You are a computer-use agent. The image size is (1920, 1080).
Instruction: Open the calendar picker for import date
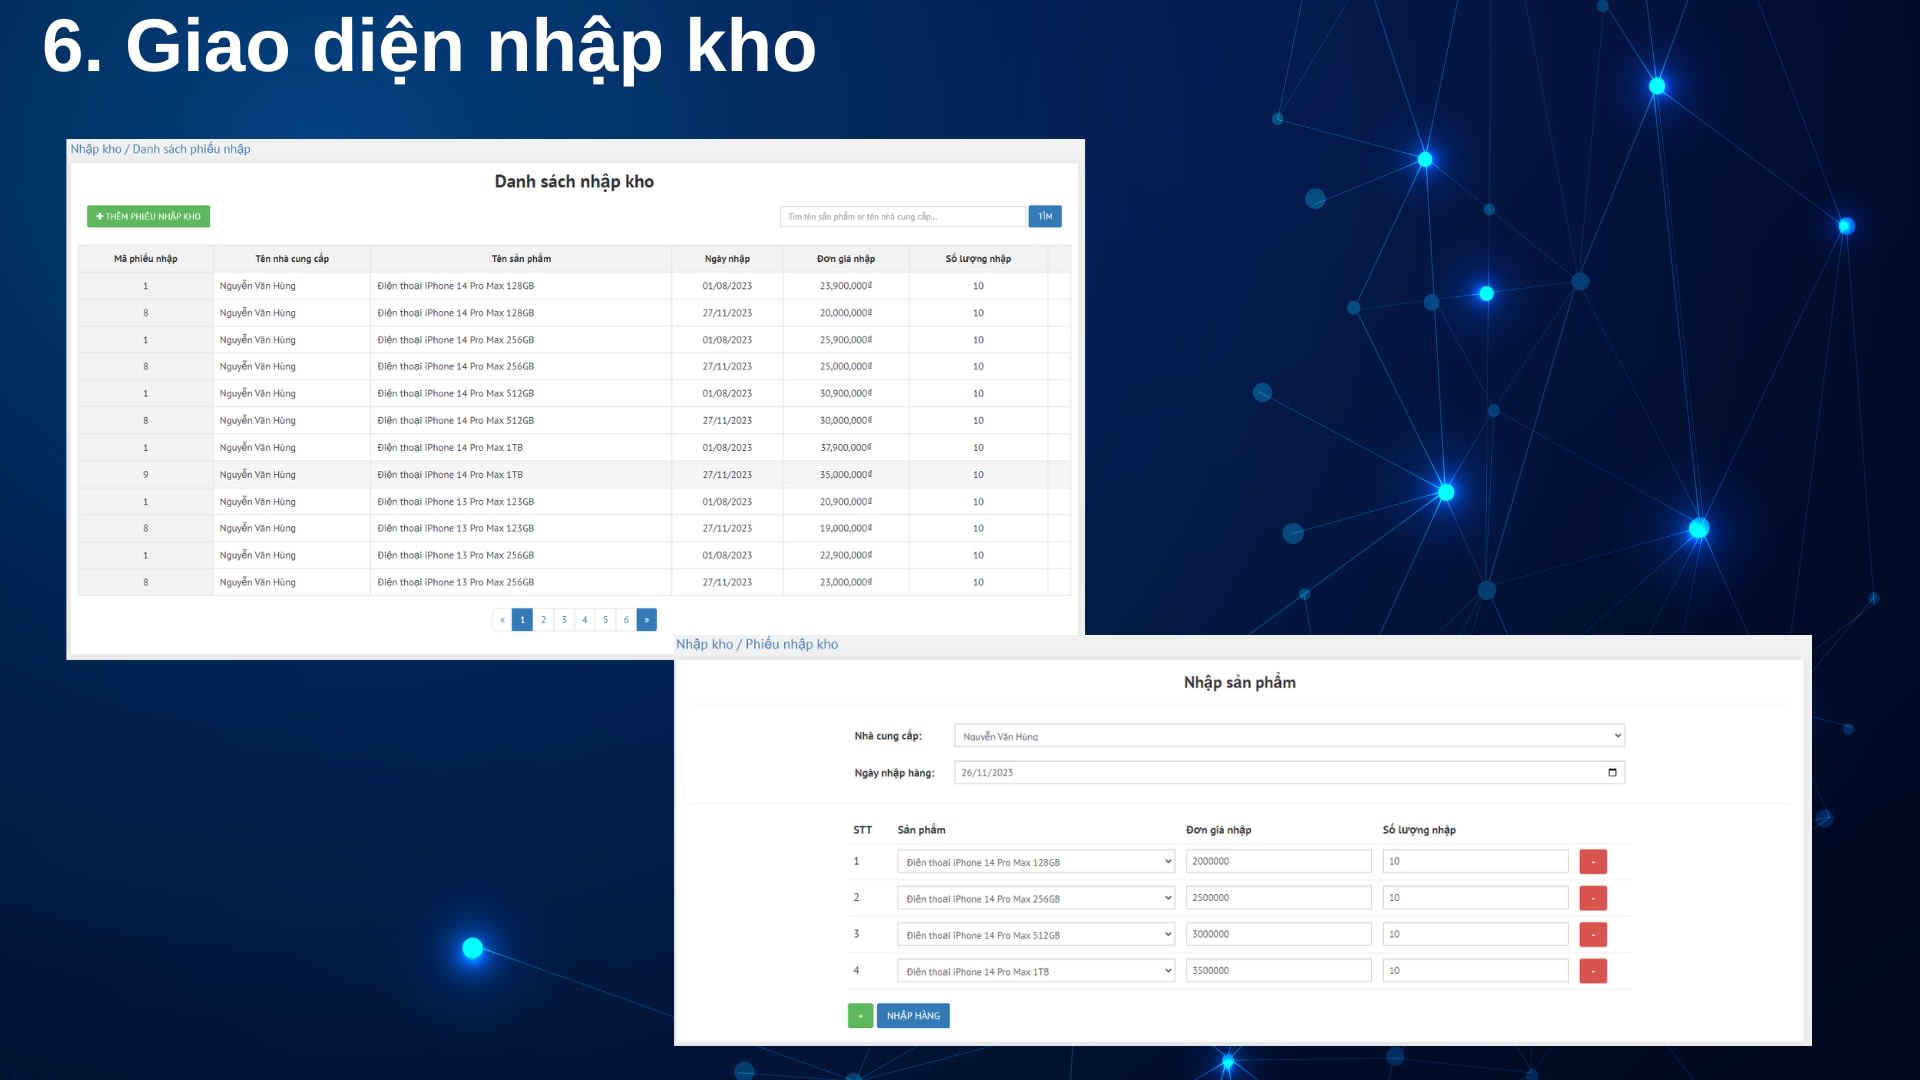[x=1612, y=772]
